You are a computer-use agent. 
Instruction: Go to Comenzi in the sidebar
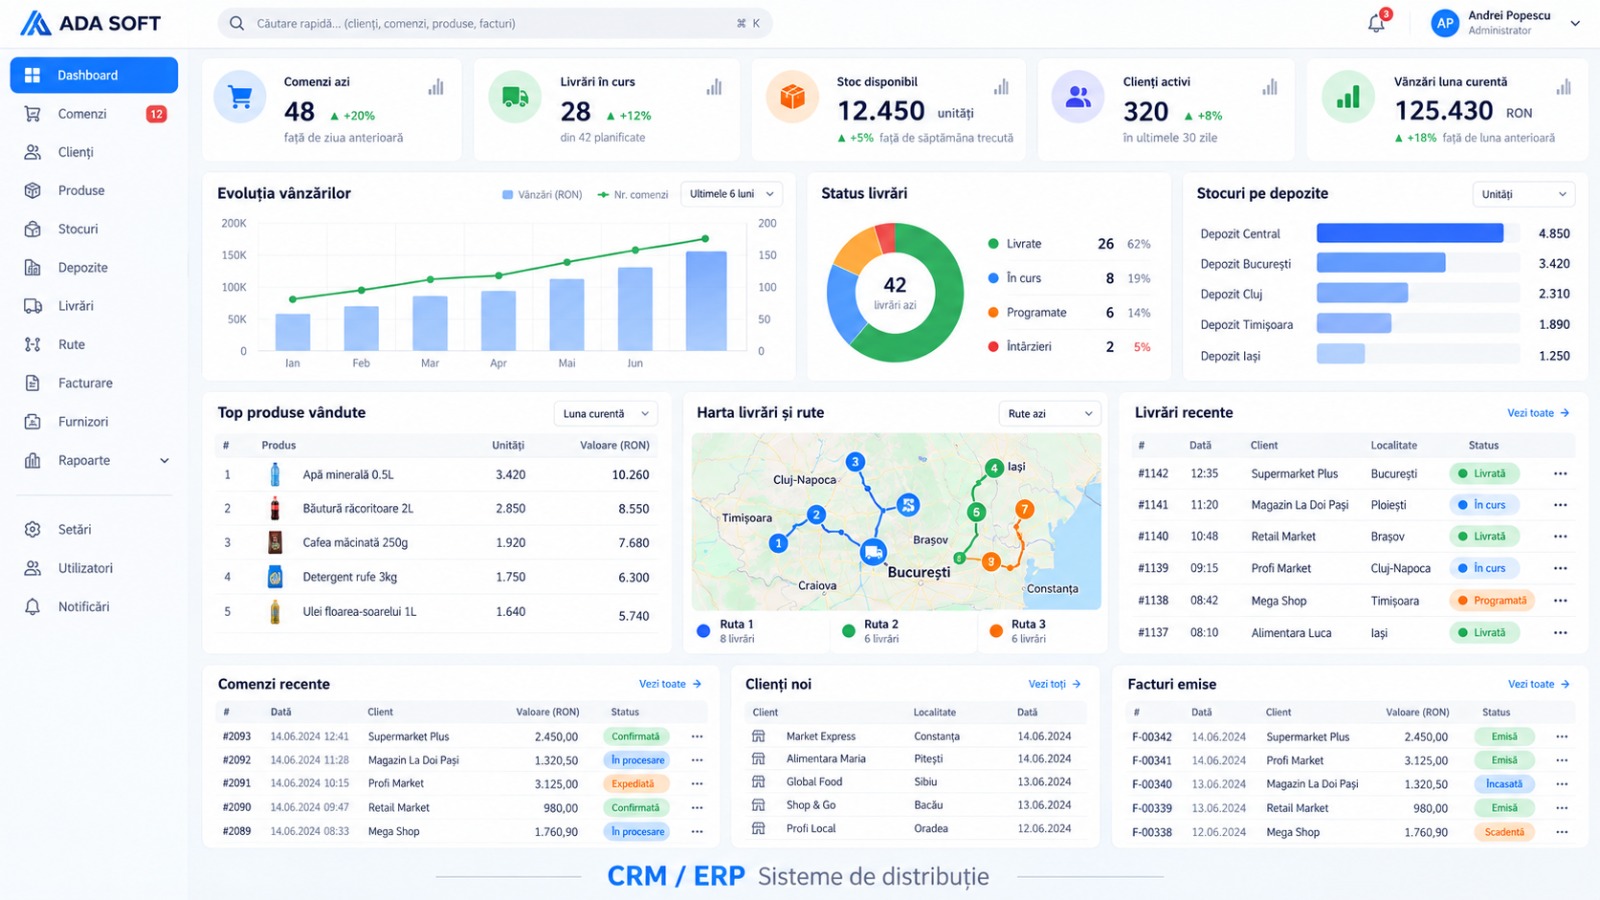pos(94,114)
